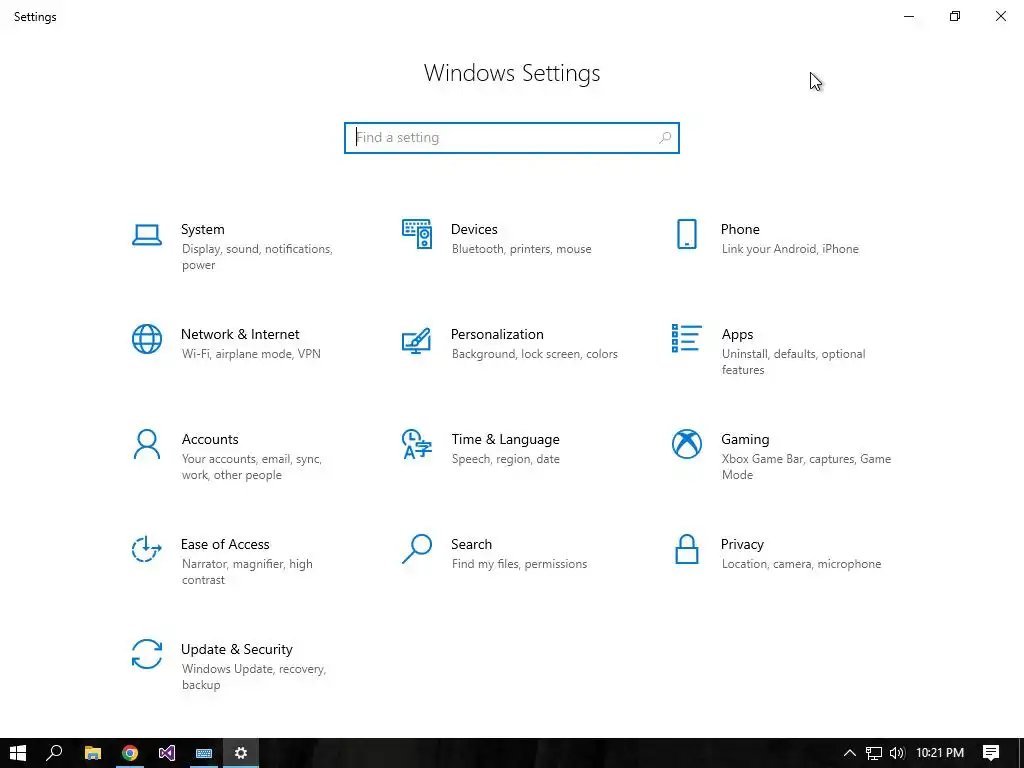The image size is (1024, 768).
Task: Open the Devices keyboard-speaker icon
Action: click(x=417, y=234)
